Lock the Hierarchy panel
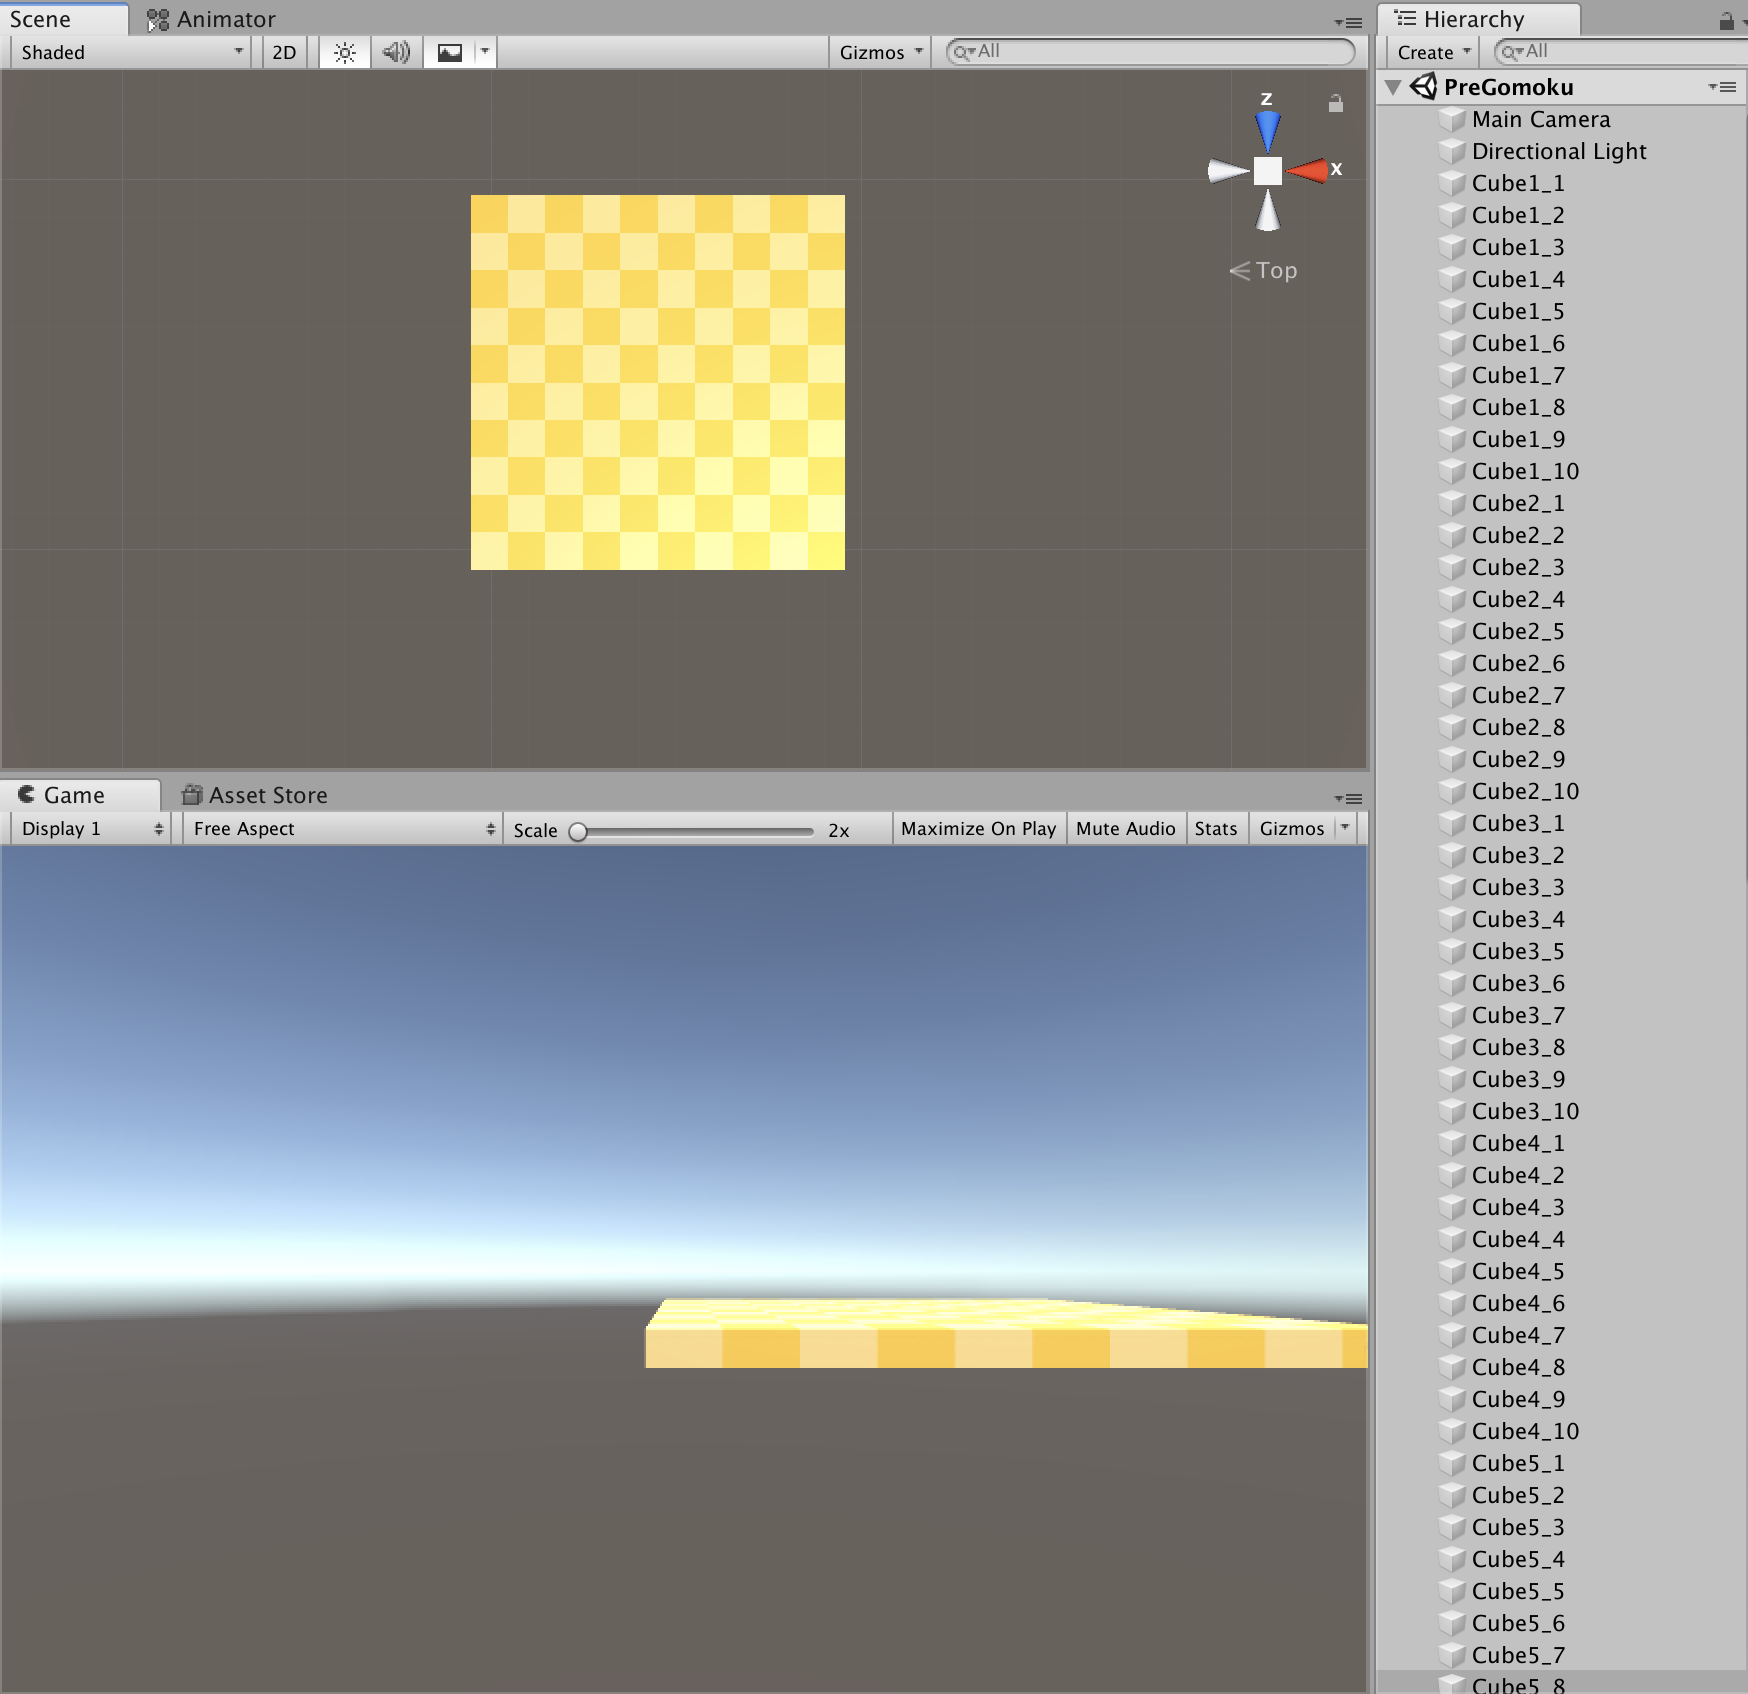 [1726, 21]
